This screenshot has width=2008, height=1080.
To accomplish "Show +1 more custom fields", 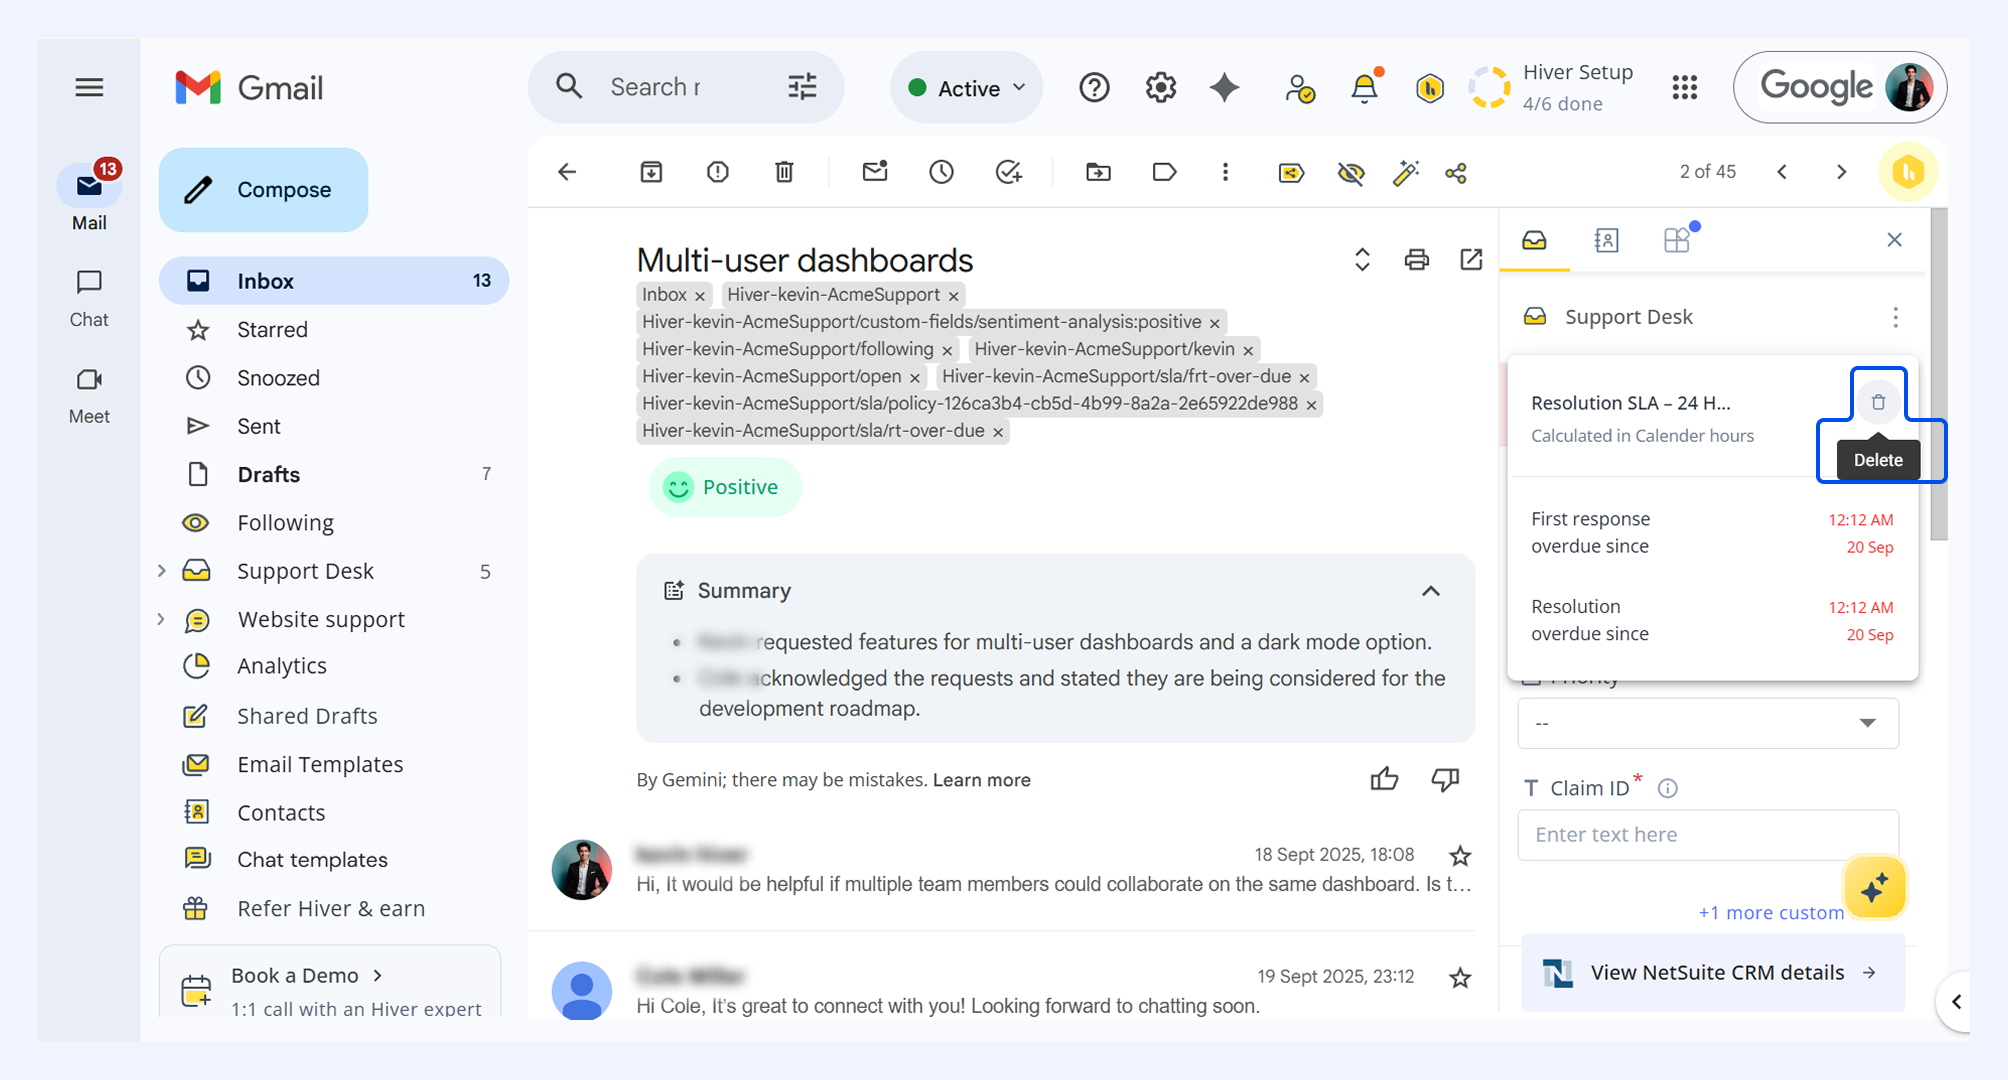I will pos(1770,912).
